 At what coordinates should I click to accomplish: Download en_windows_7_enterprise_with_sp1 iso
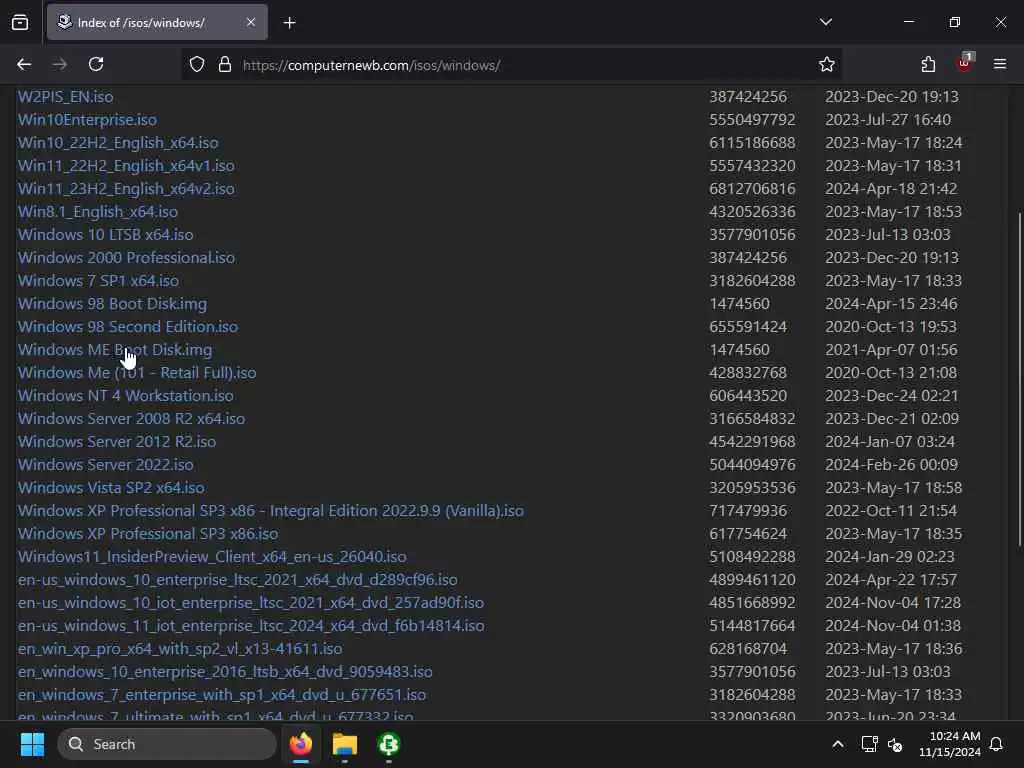221,695
